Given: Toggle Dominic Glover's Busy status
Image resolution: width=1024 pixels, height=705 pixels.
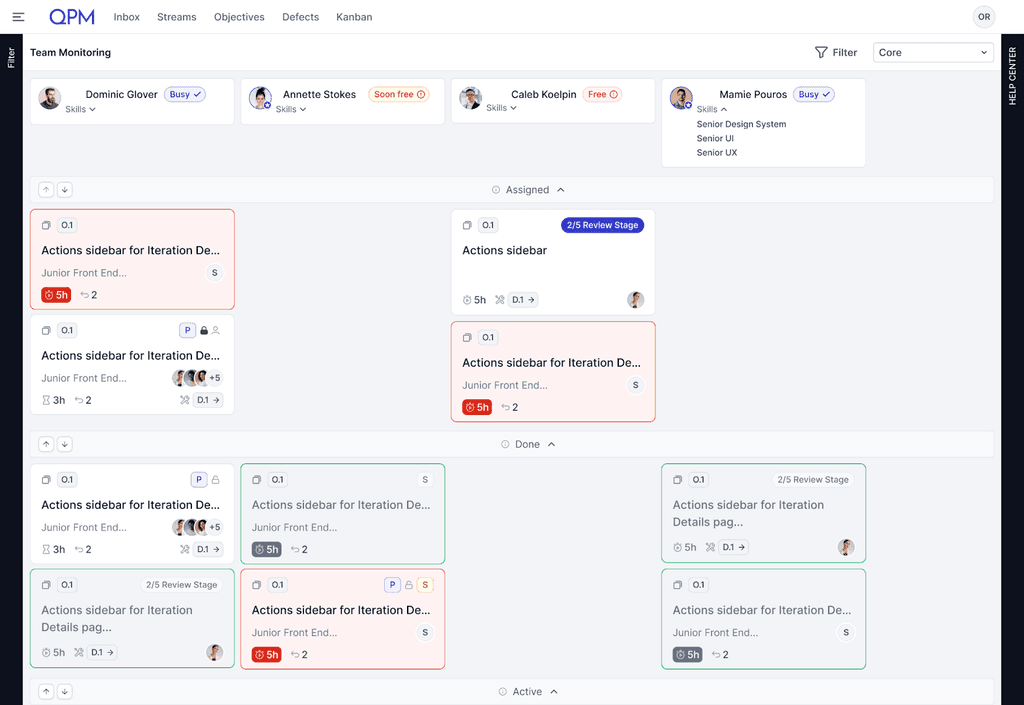Looking at the screenshot, I should pyautogui.click(x=186, y=94).
